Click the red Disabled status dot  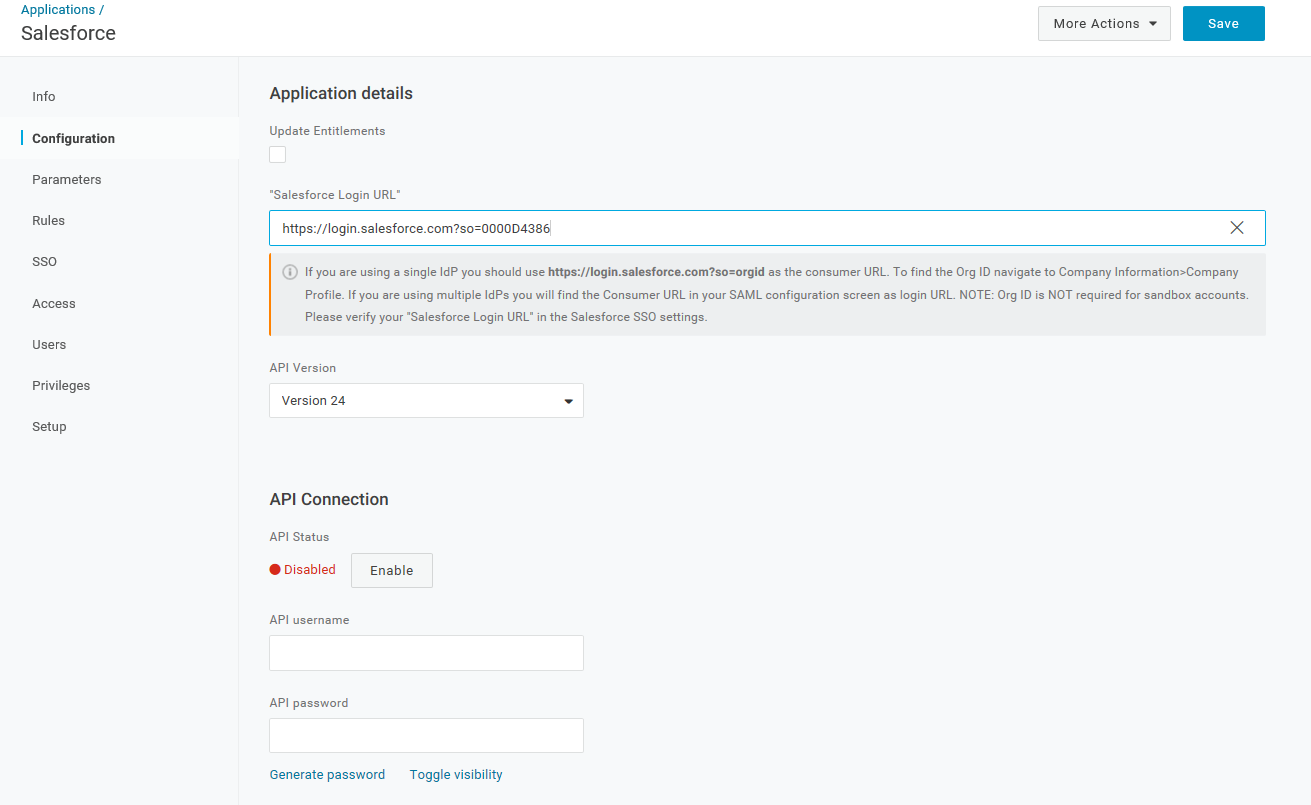pyautogui.click(x=275, y=570)
